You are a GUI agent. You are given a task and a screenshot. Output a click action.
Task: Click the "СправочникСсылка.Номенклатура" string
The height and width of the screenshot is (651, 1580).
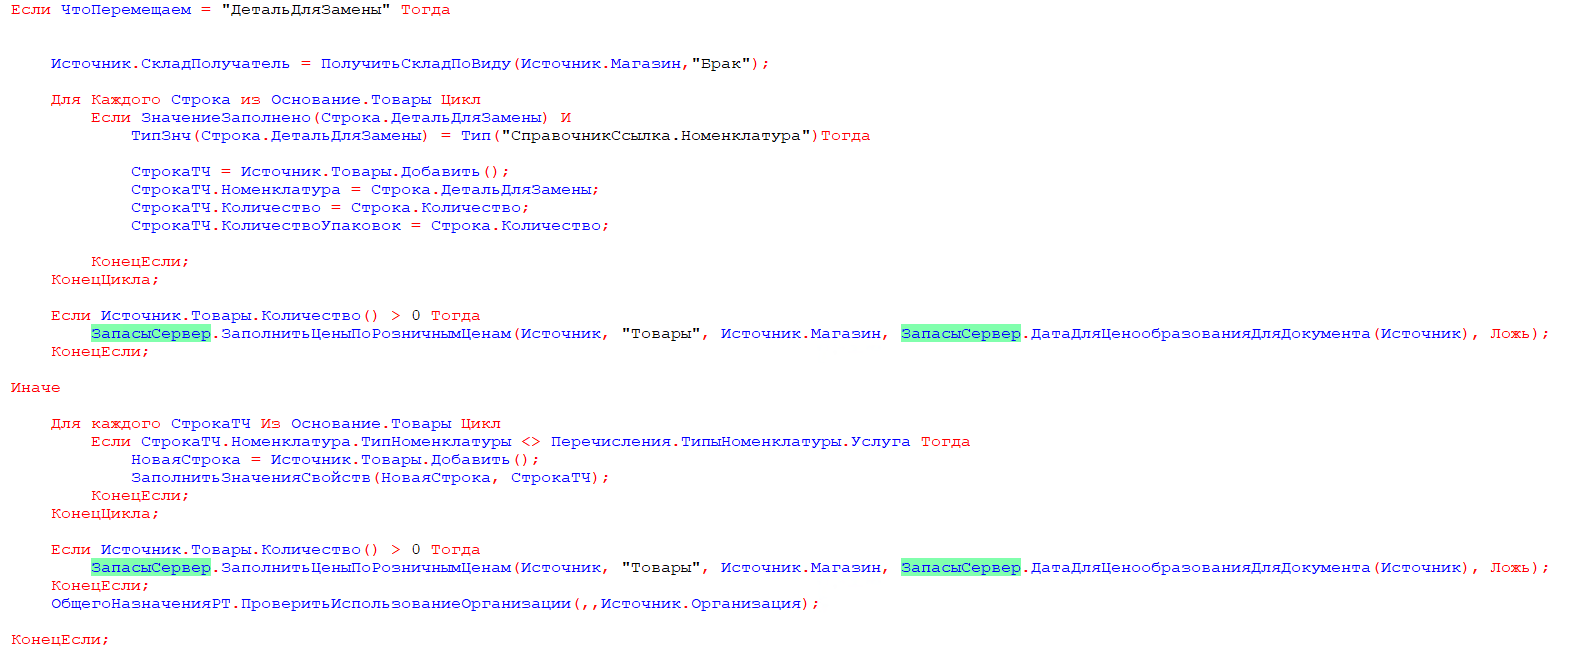(x=656, y=136)
